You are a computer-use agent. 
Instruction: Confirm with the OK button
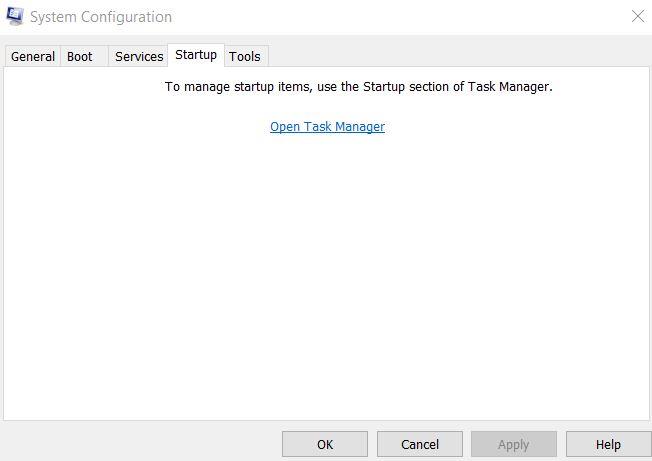325,444
